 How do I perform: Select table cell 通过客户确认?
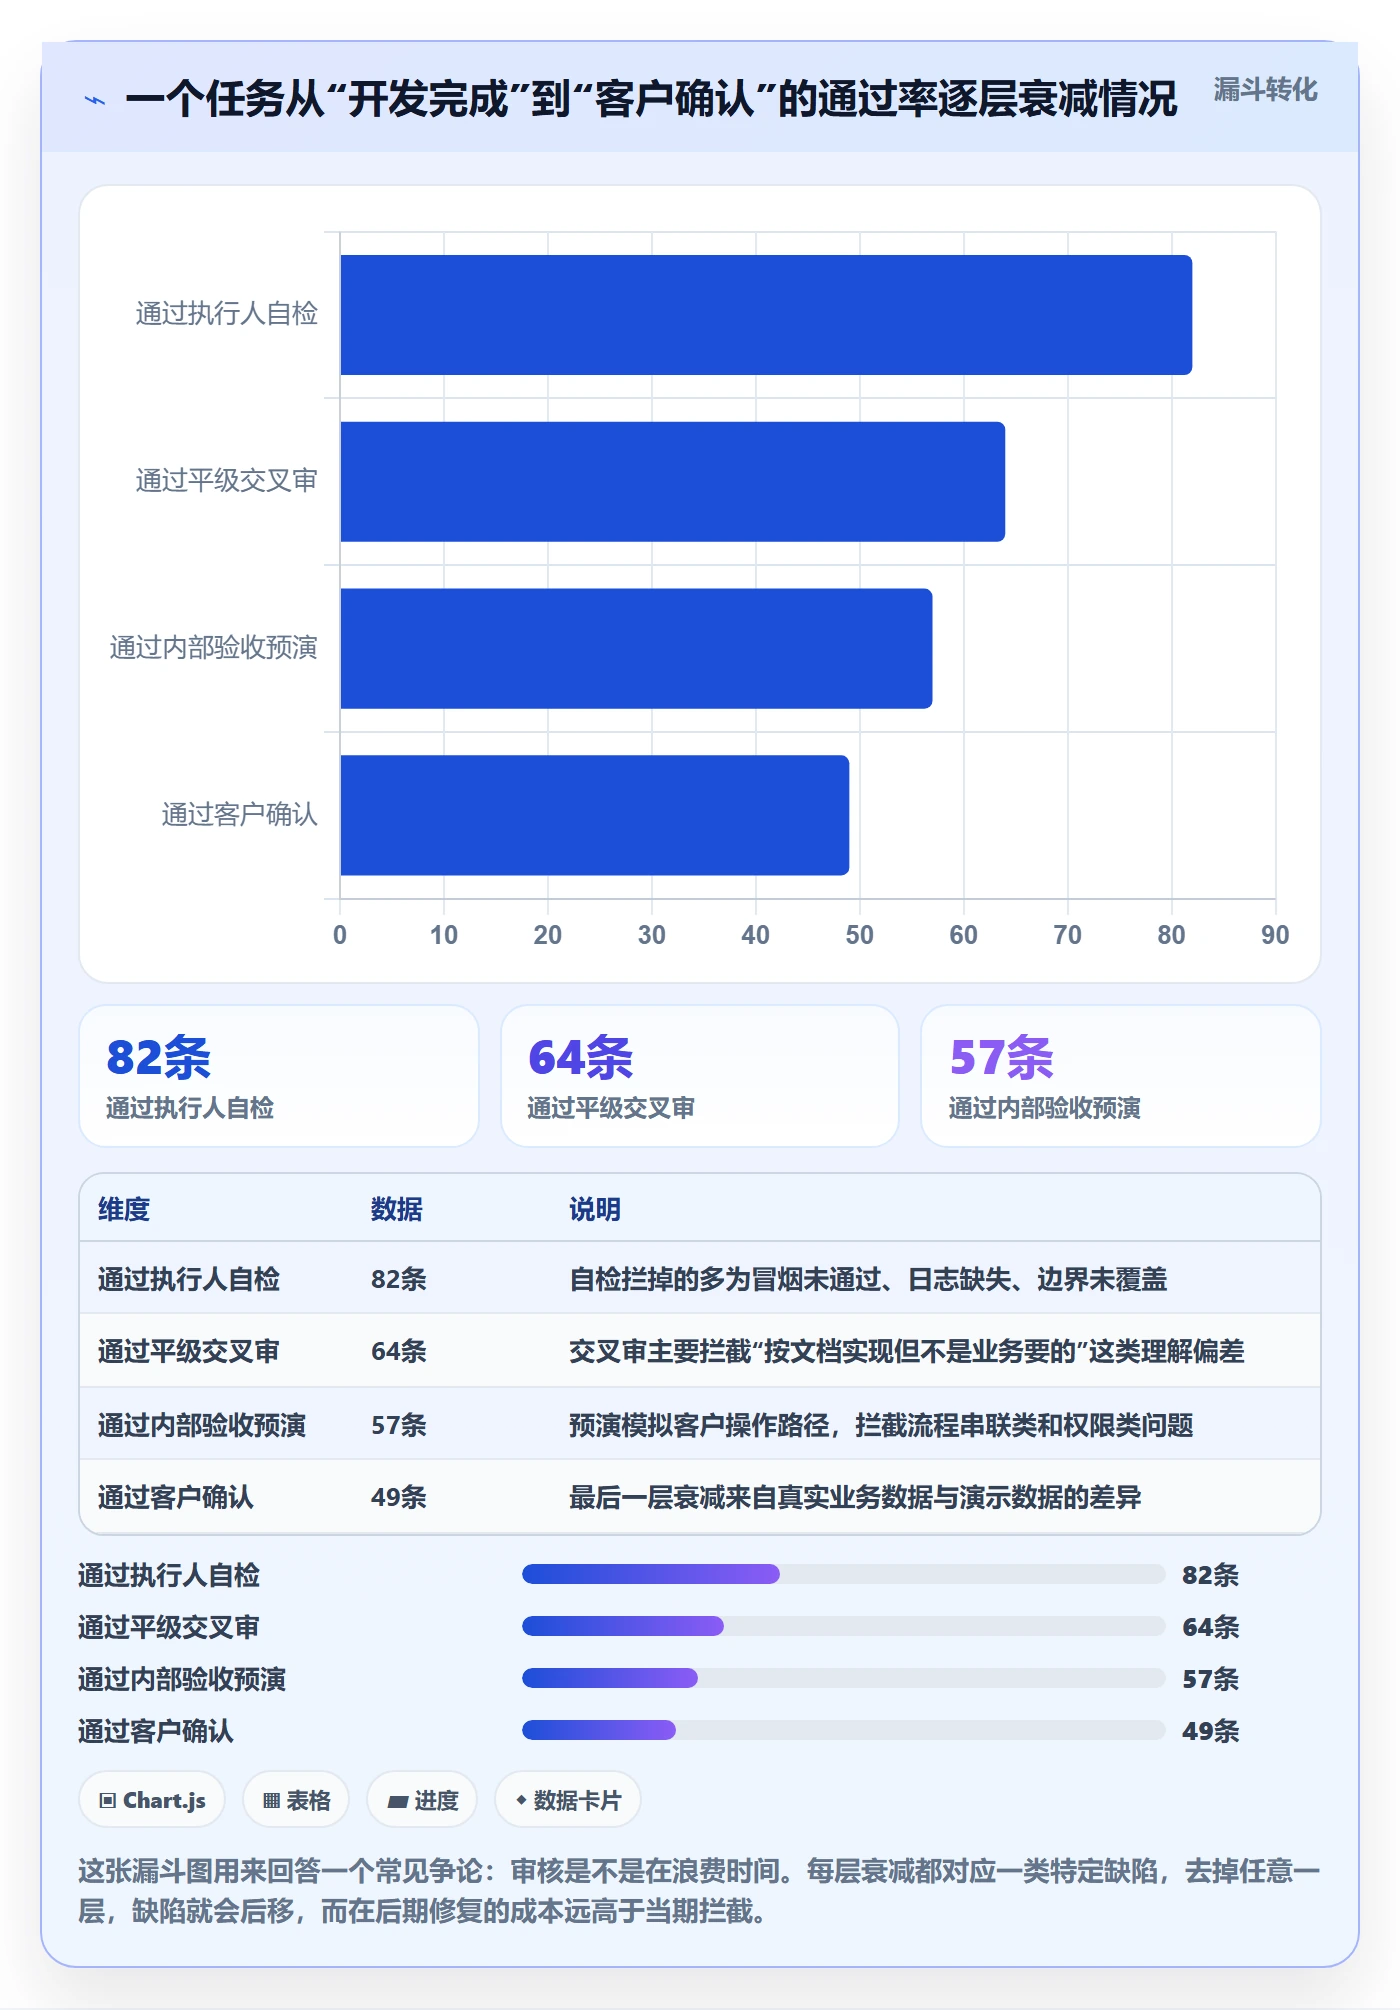(x=176, y=1497)
